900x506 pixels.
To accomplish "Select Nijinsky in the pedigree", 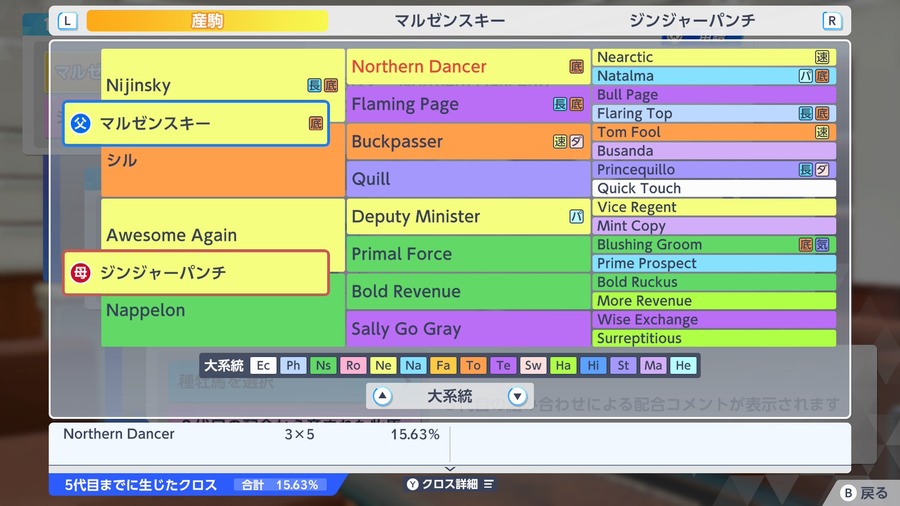I will point(223,76).
